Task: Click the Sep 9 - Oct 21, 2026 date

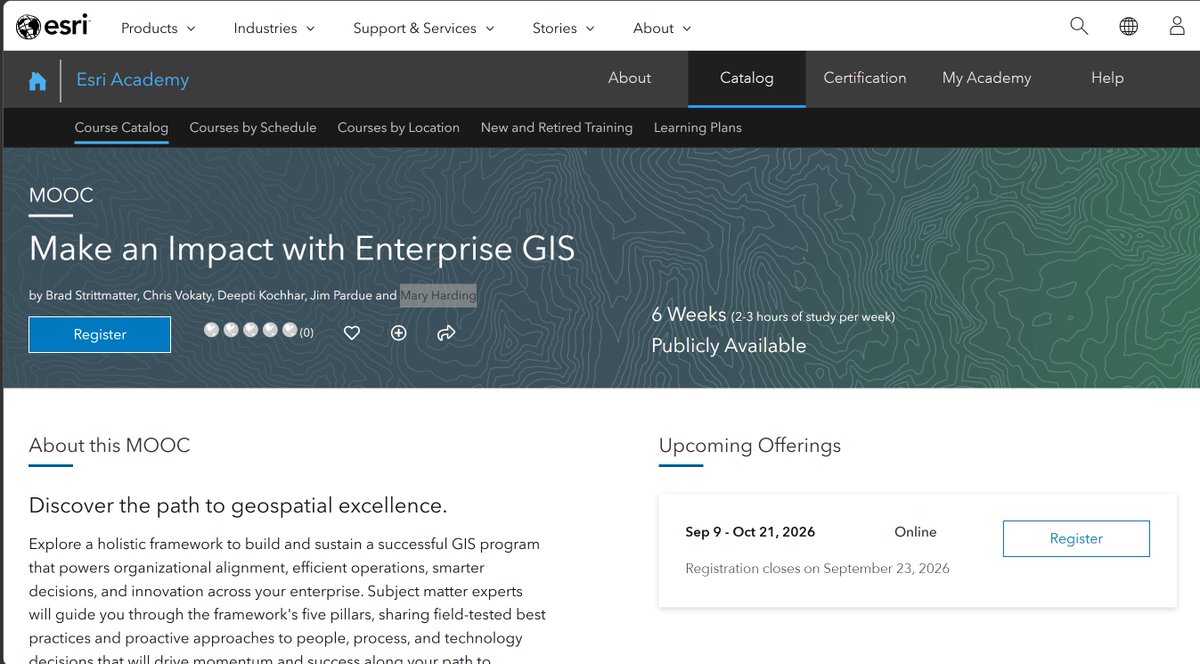Action: click(x=752, y=533)
